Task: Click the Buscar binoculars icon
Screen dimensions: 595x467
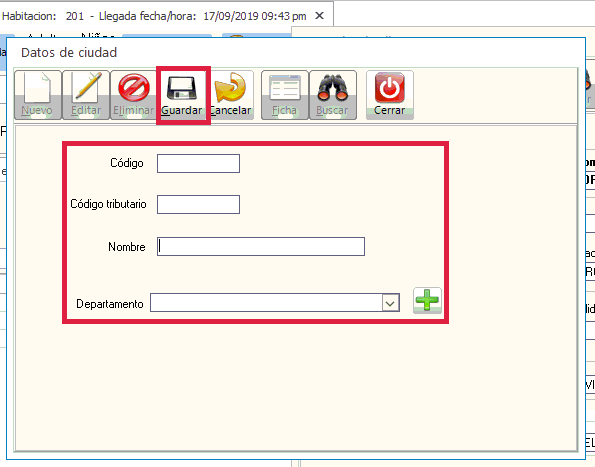Action: click(x=333, y=88)
